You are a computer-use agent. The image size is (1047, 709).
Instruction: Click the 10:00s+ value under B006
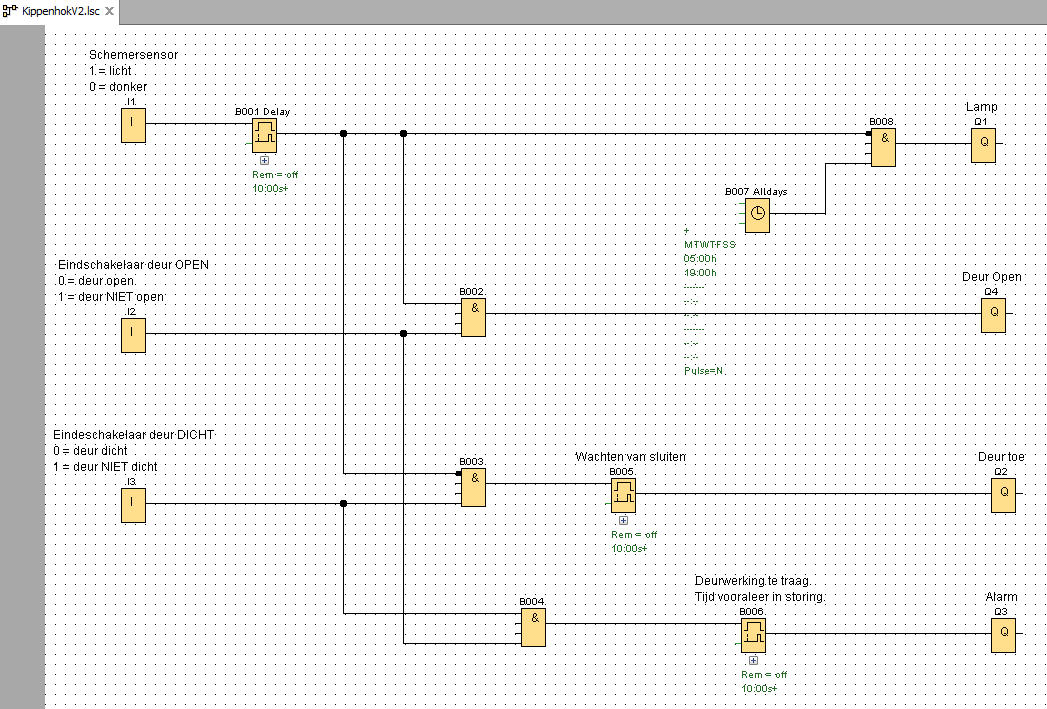[x=760, y=689]
